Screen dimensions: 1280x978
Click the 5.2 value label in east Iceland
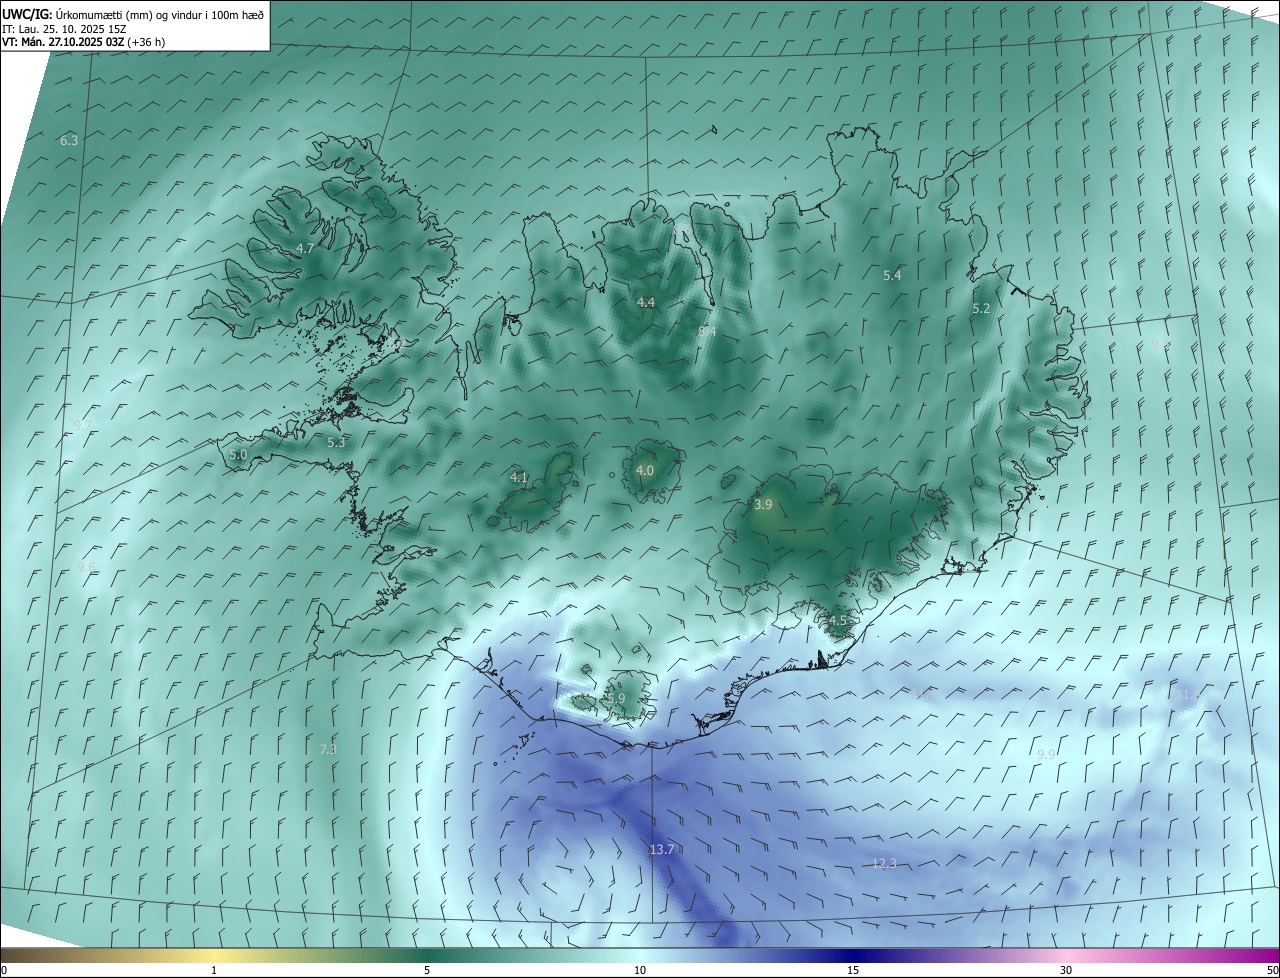[981, 309]
